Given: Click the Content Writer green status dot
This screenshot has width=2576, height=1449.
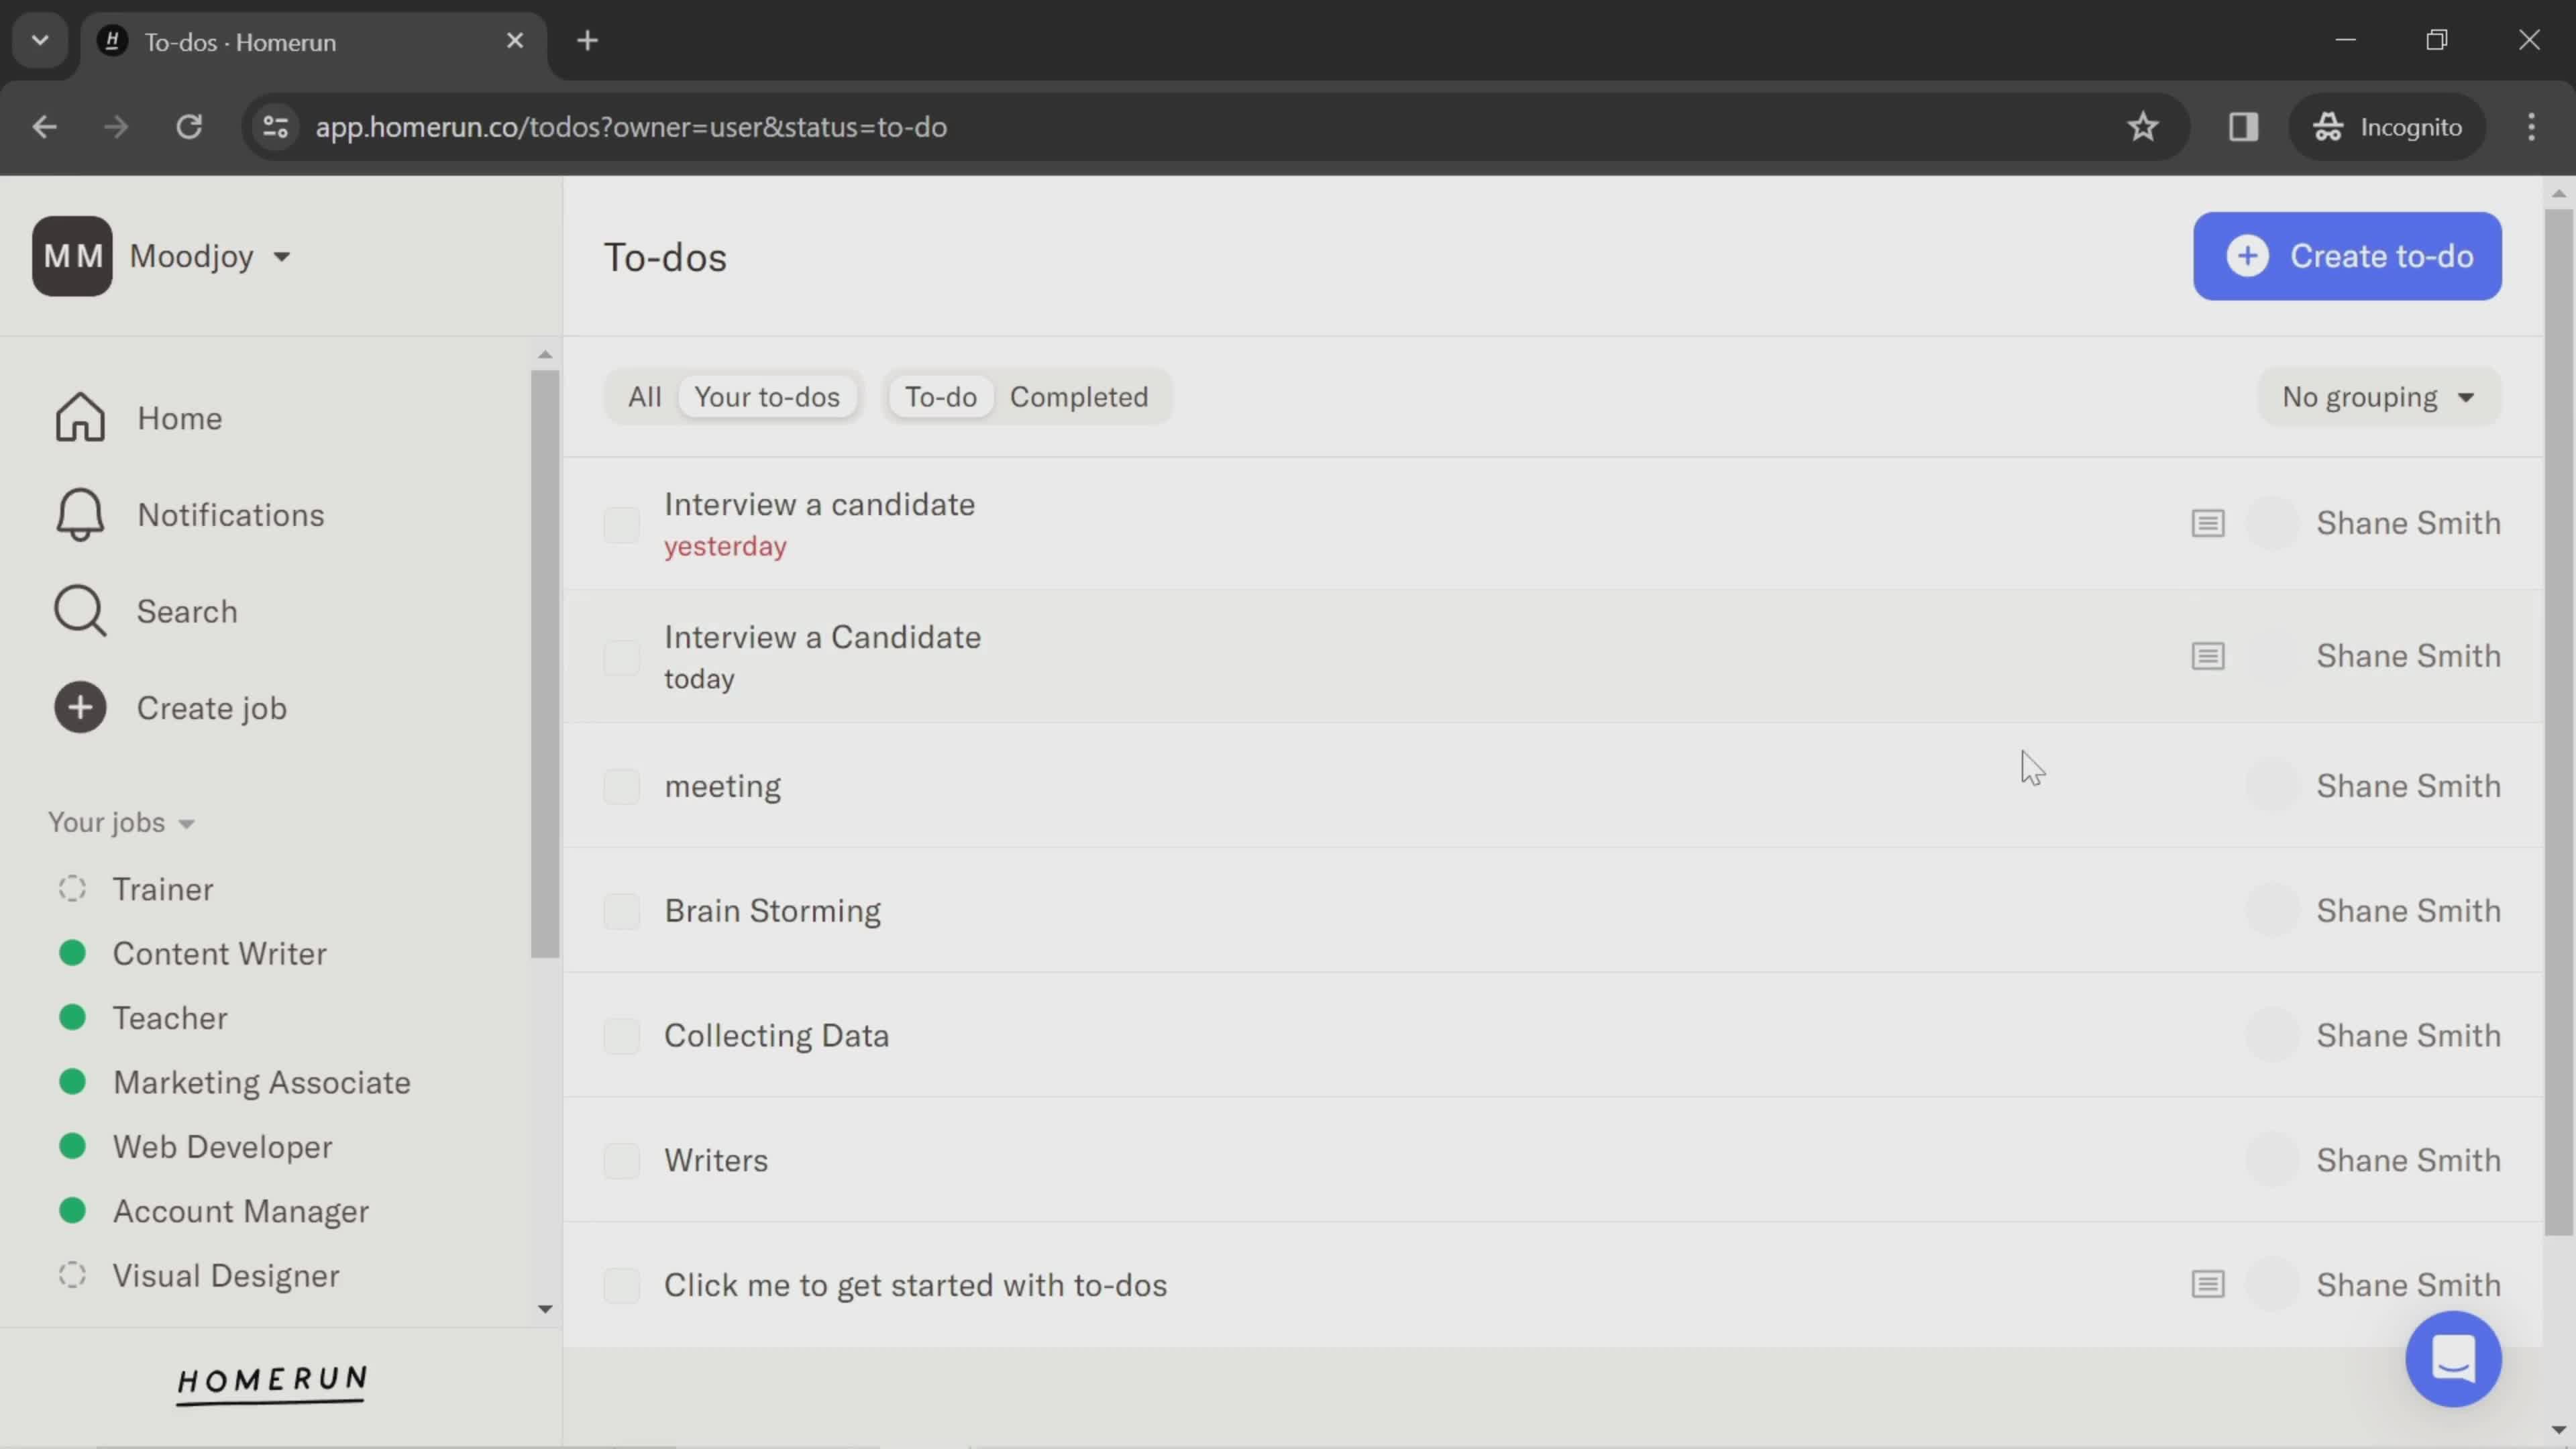Looking at the screenshot, I should [72, 952].
